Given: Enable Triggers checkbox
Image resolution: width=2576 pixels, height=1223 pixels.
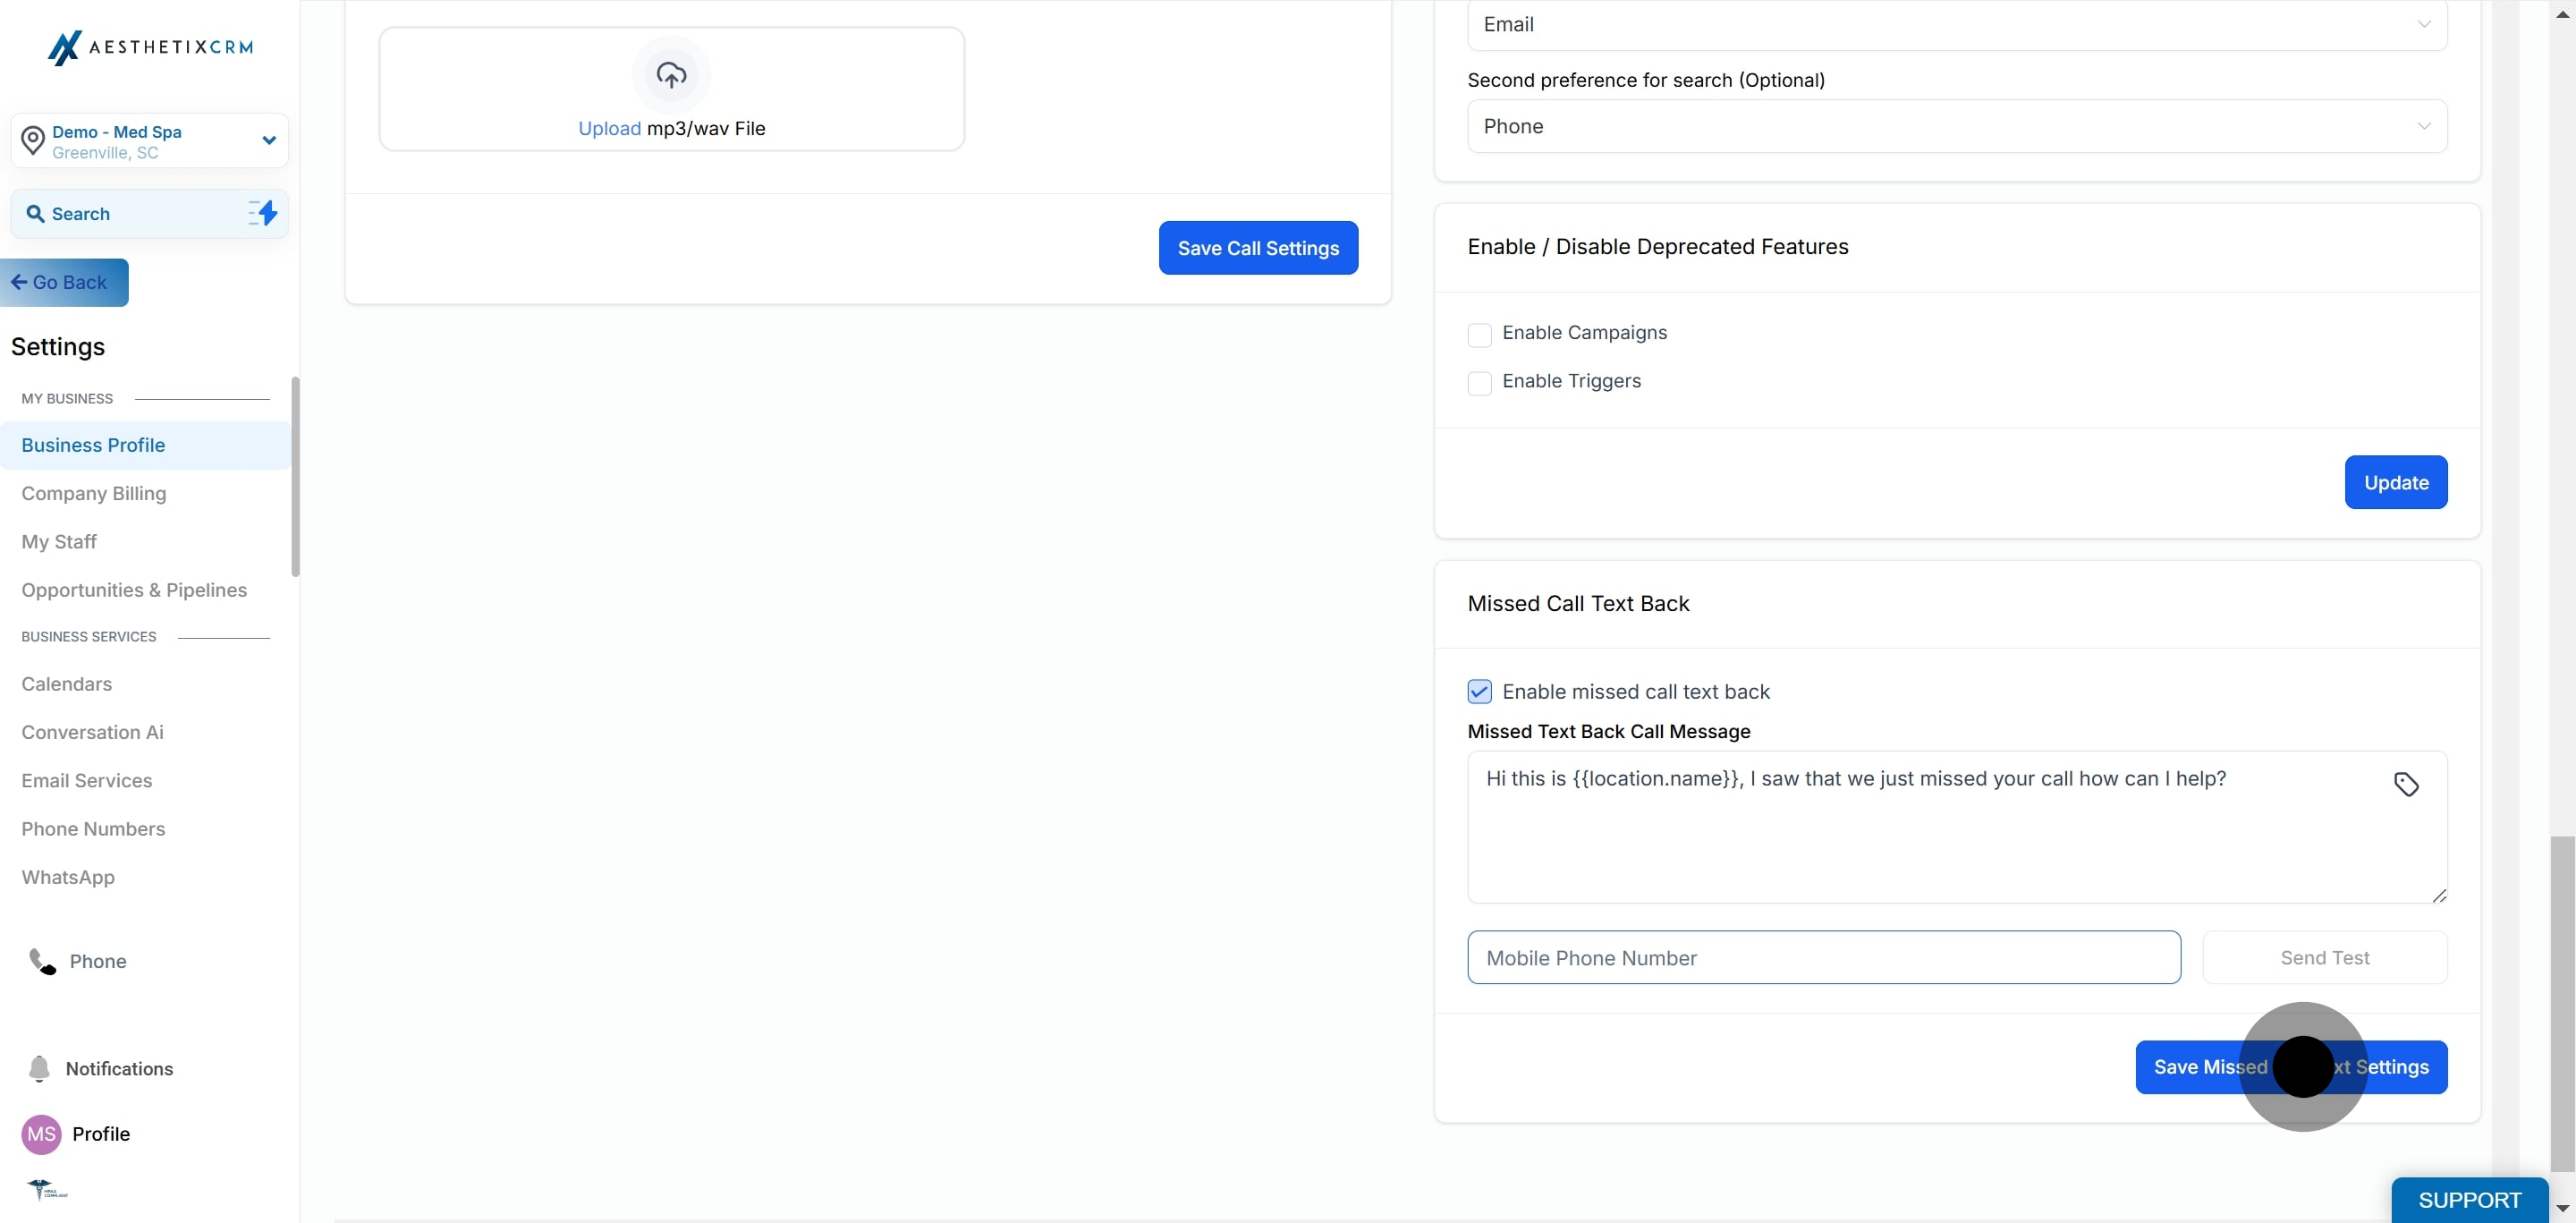Looking at the screenshot, I should [1479, 382].
